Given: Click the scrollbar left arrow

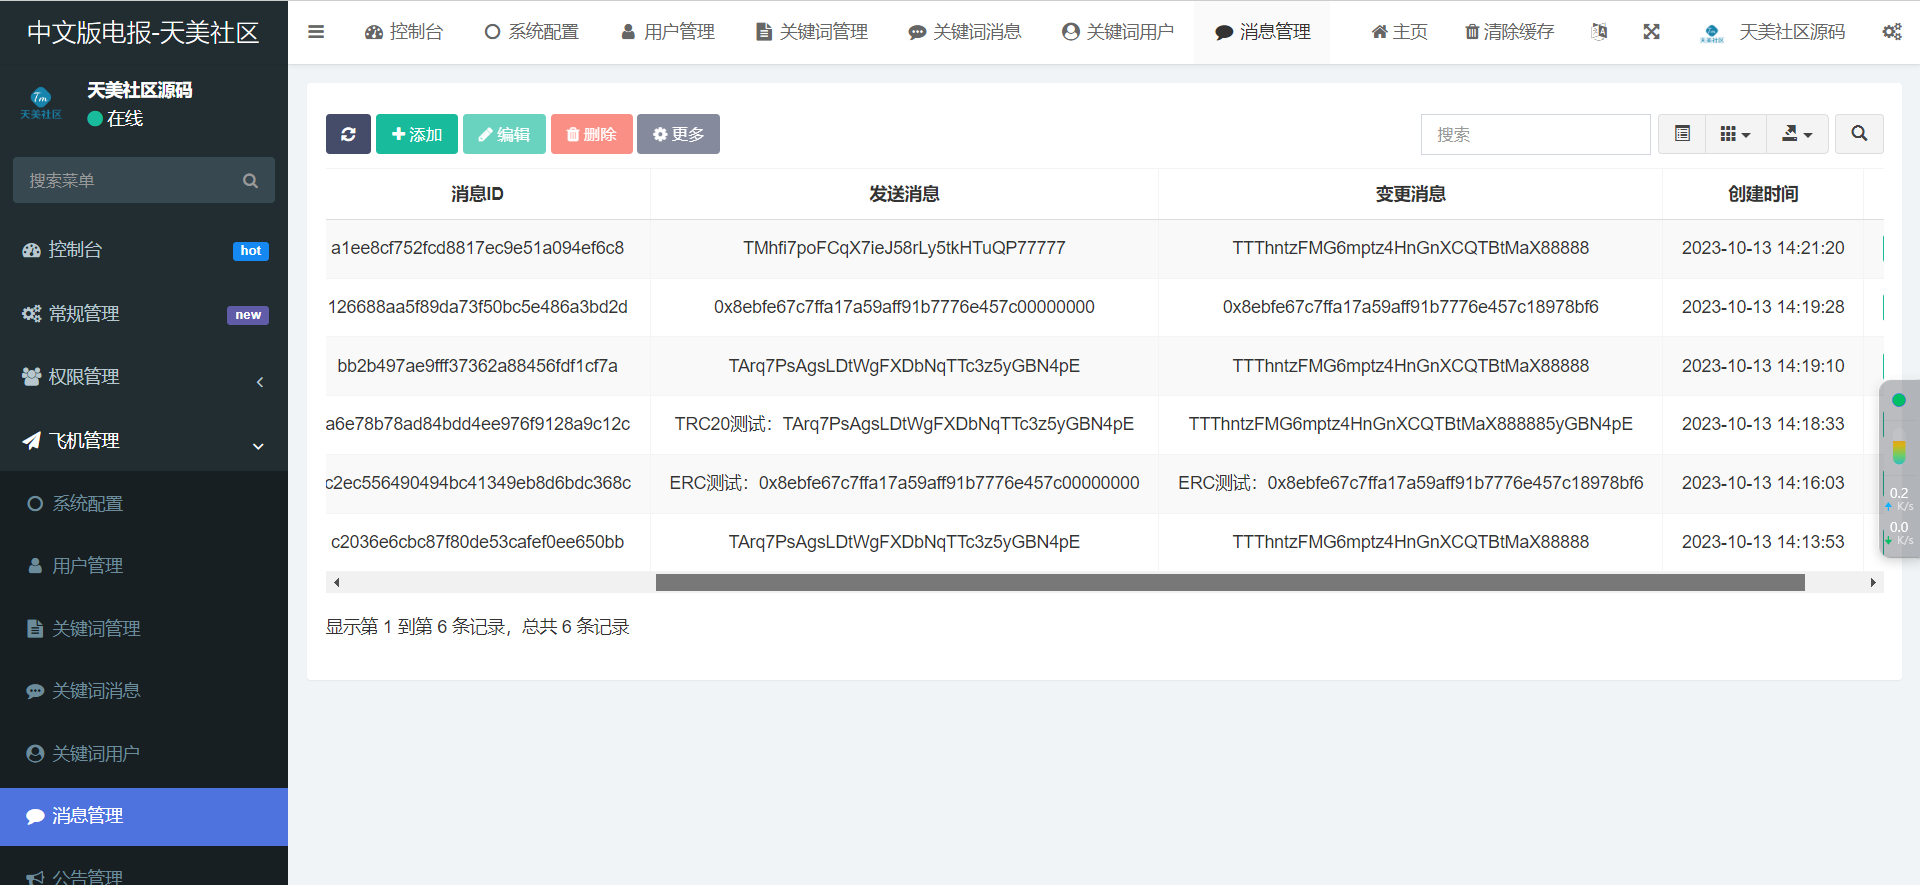Looking at the screenshot, I should [336, 582].
